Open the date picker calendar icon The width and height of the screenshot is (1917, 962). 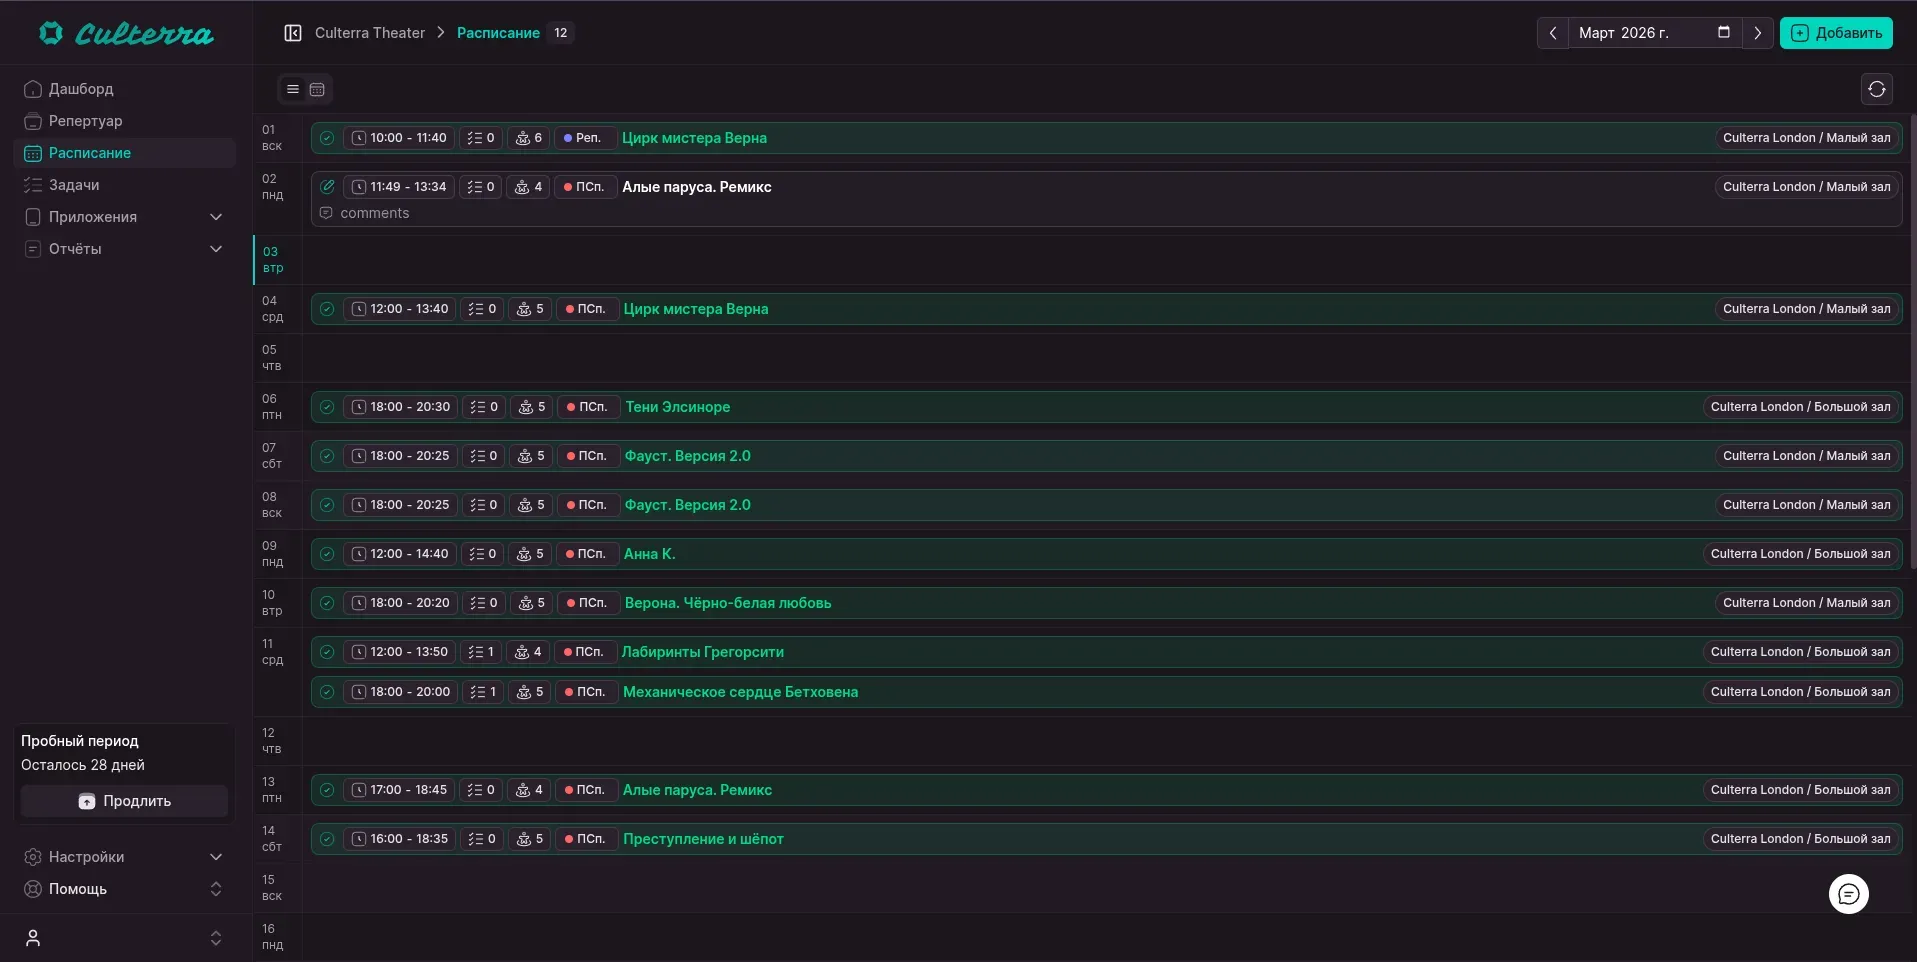point(1724,32)
